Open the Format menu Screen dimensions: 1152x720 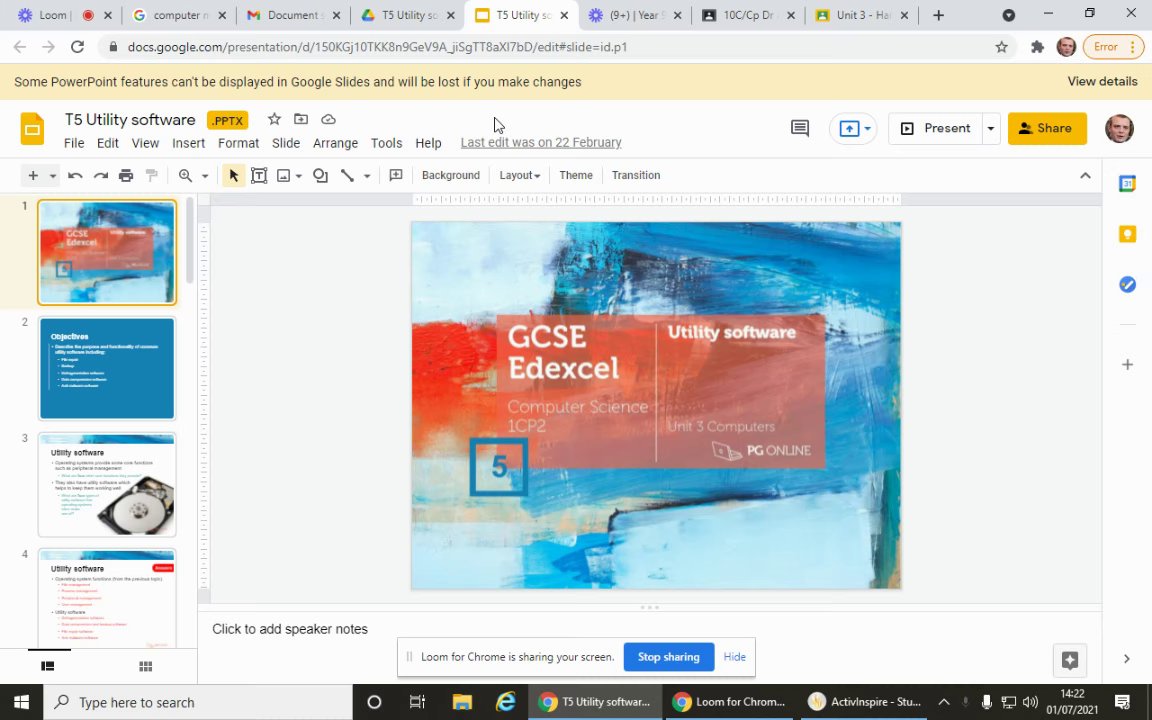click(x=238, y=143)
